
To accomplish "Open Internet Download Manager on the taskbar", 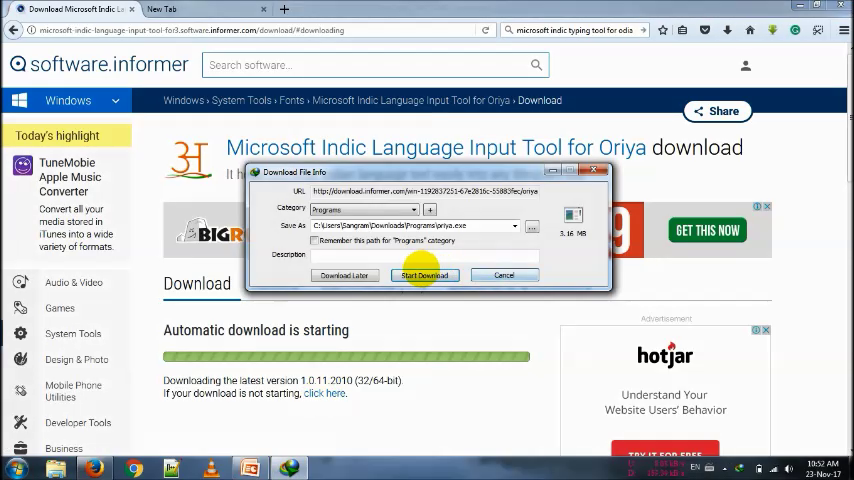I will pyautogui.click(x=289, y=469).
